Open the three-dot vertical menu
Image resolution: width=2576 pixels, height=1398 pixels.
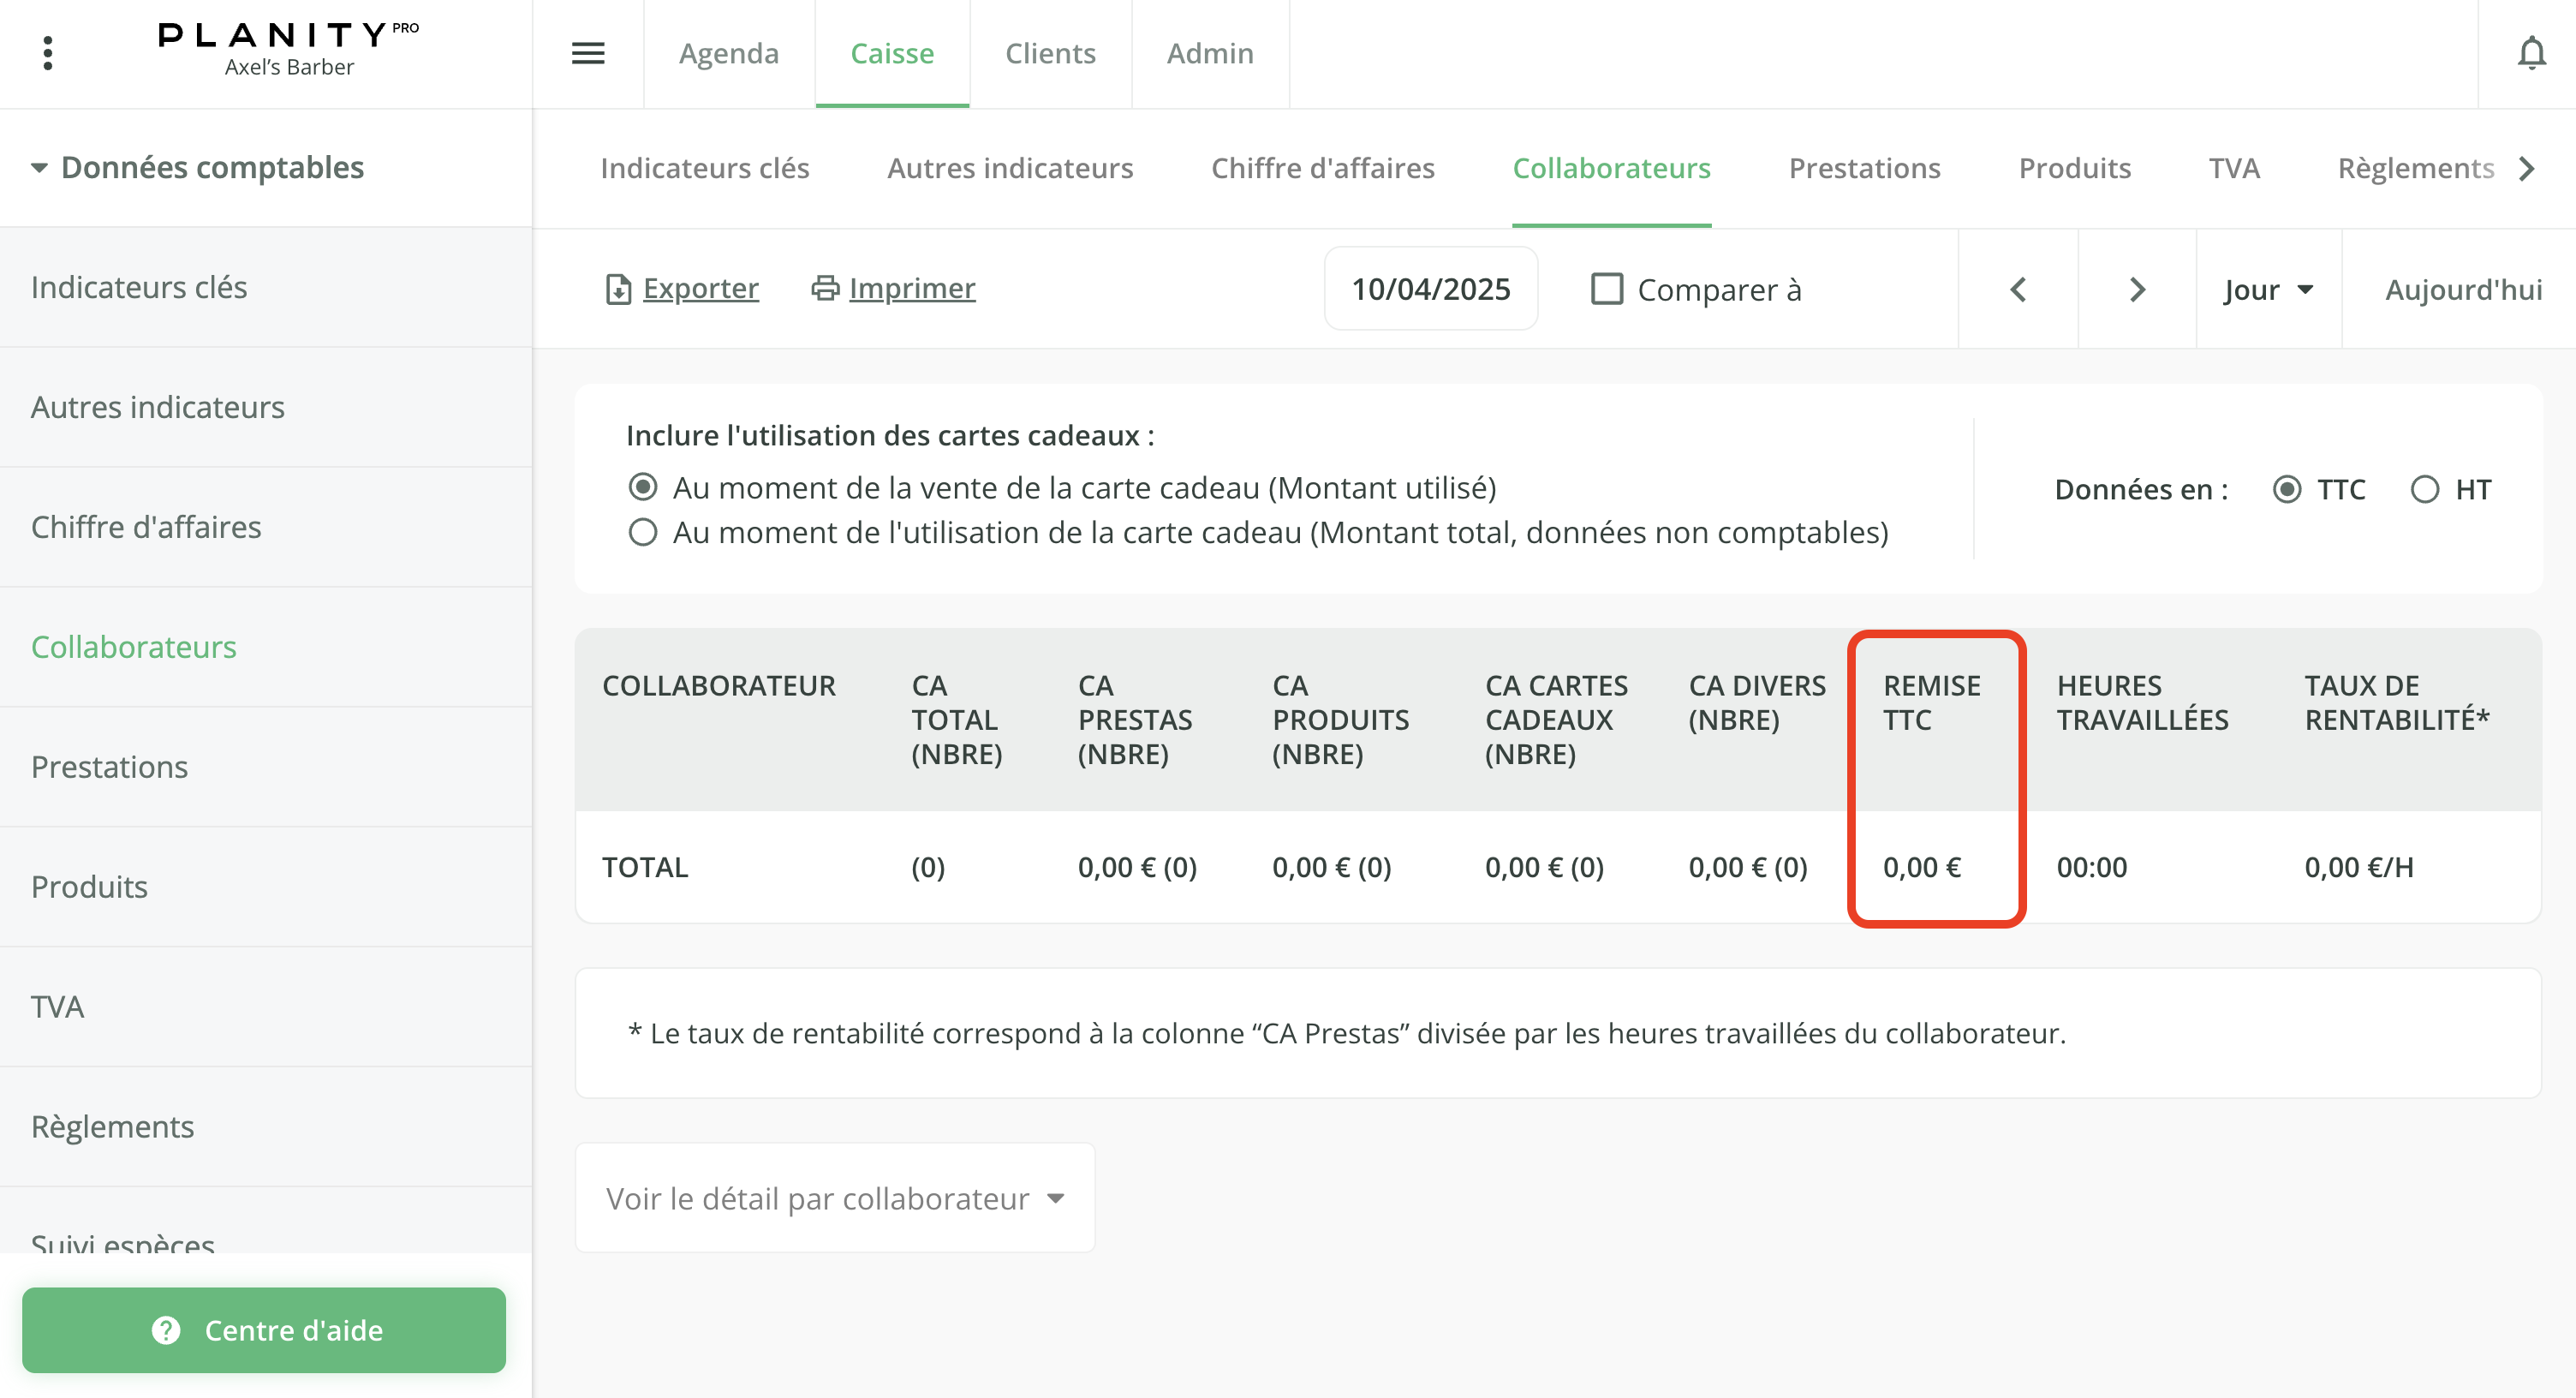point(47,53)
